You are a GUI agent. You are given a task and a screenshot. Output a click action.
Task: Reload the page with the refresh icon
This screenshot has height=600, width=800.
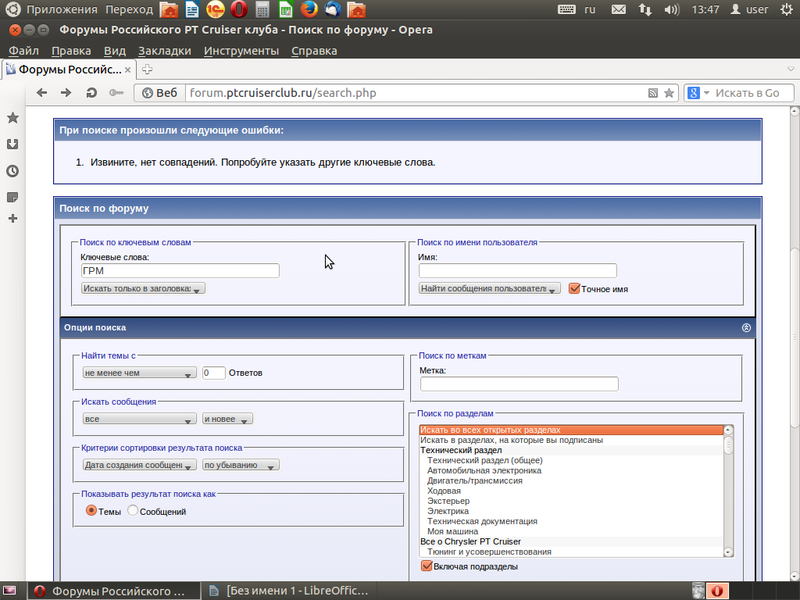point(91,93)
